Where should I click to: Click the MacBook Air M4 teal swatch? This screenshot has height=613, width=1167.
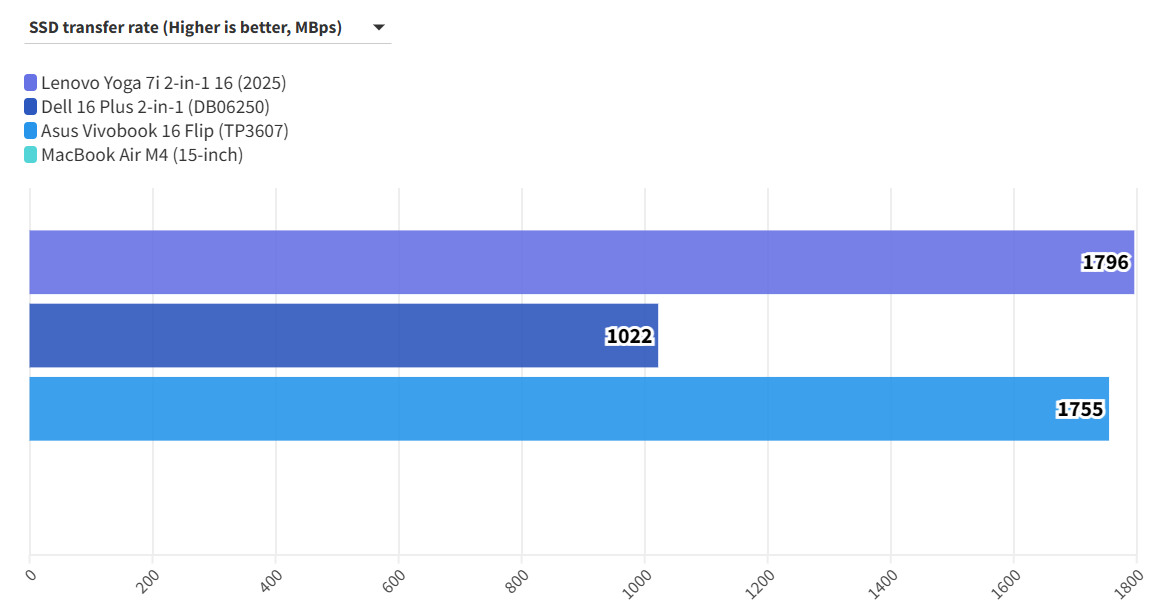pos(31,155)
